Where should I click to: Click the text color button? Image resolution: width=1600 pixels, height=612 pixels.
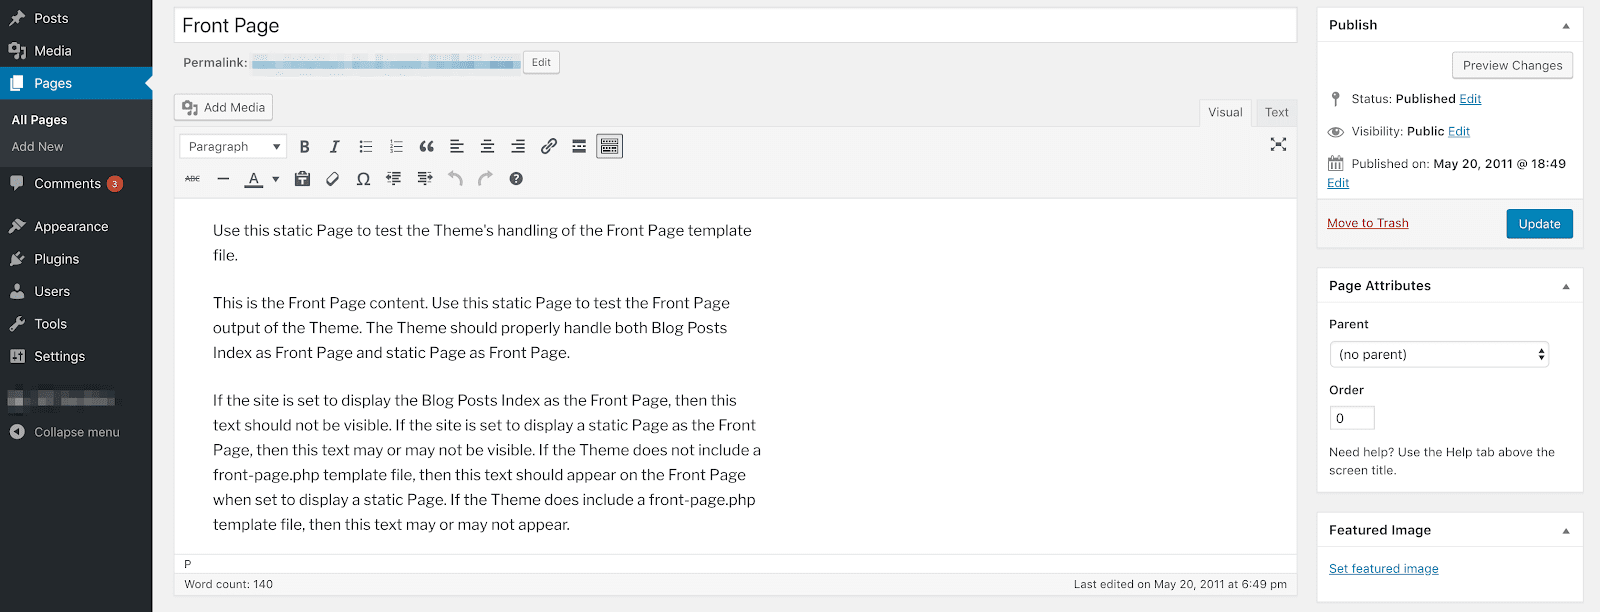254,178
